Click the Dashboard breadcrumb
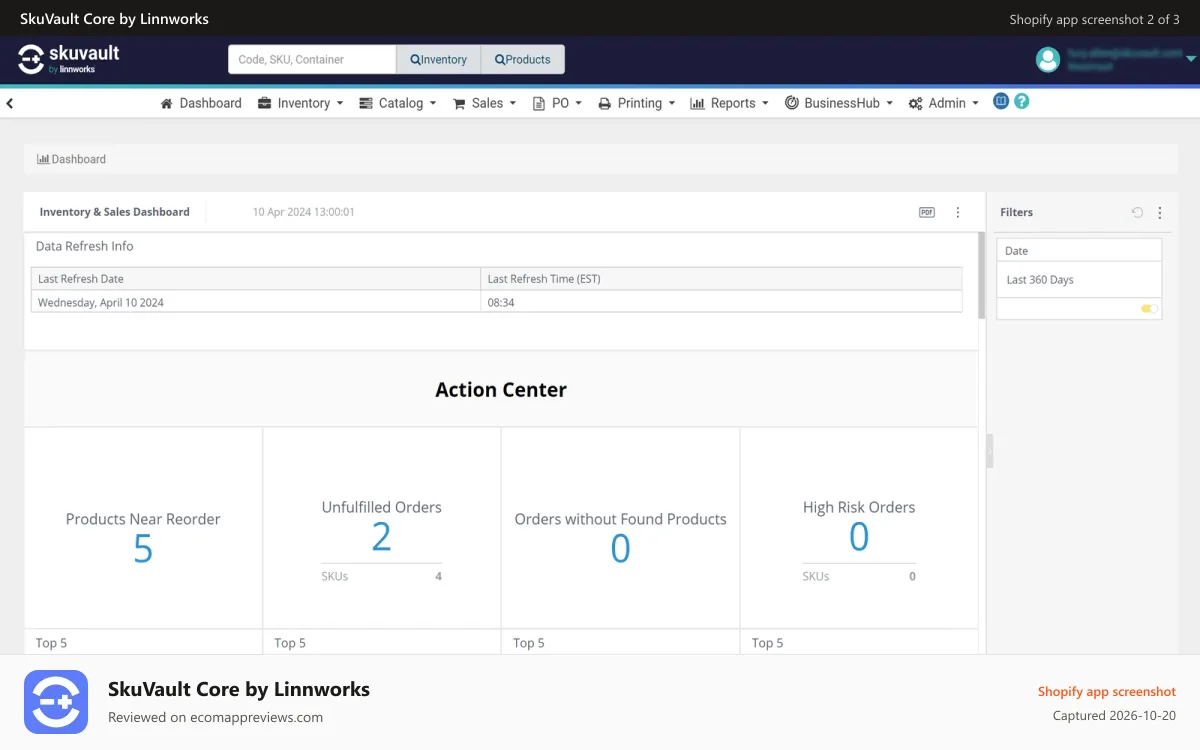This screenshot has height=750, width=1200. [x=71, y=159]
